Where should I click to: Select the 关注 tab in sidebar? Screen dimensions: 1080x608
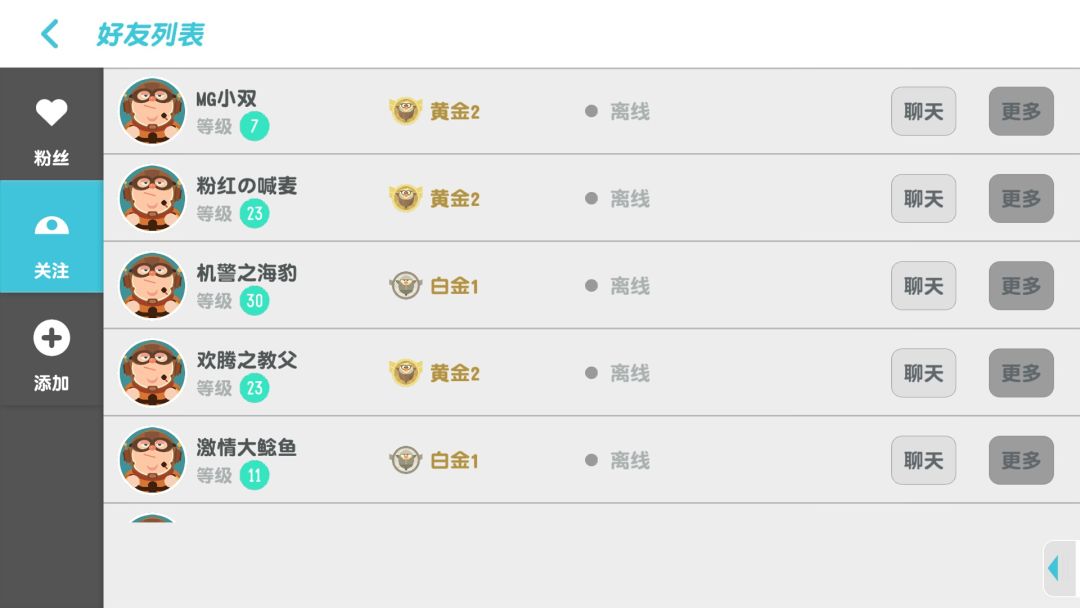pyautogui.click(x=52, y=237)
